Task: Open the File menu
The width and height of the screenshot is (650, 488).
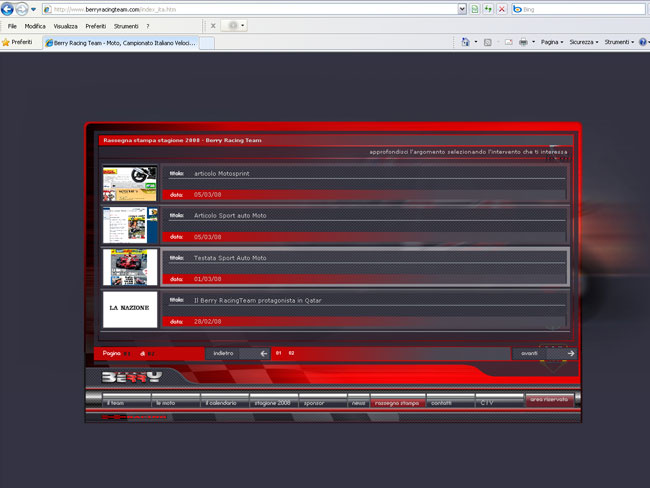Action: (x=12, y=26)
